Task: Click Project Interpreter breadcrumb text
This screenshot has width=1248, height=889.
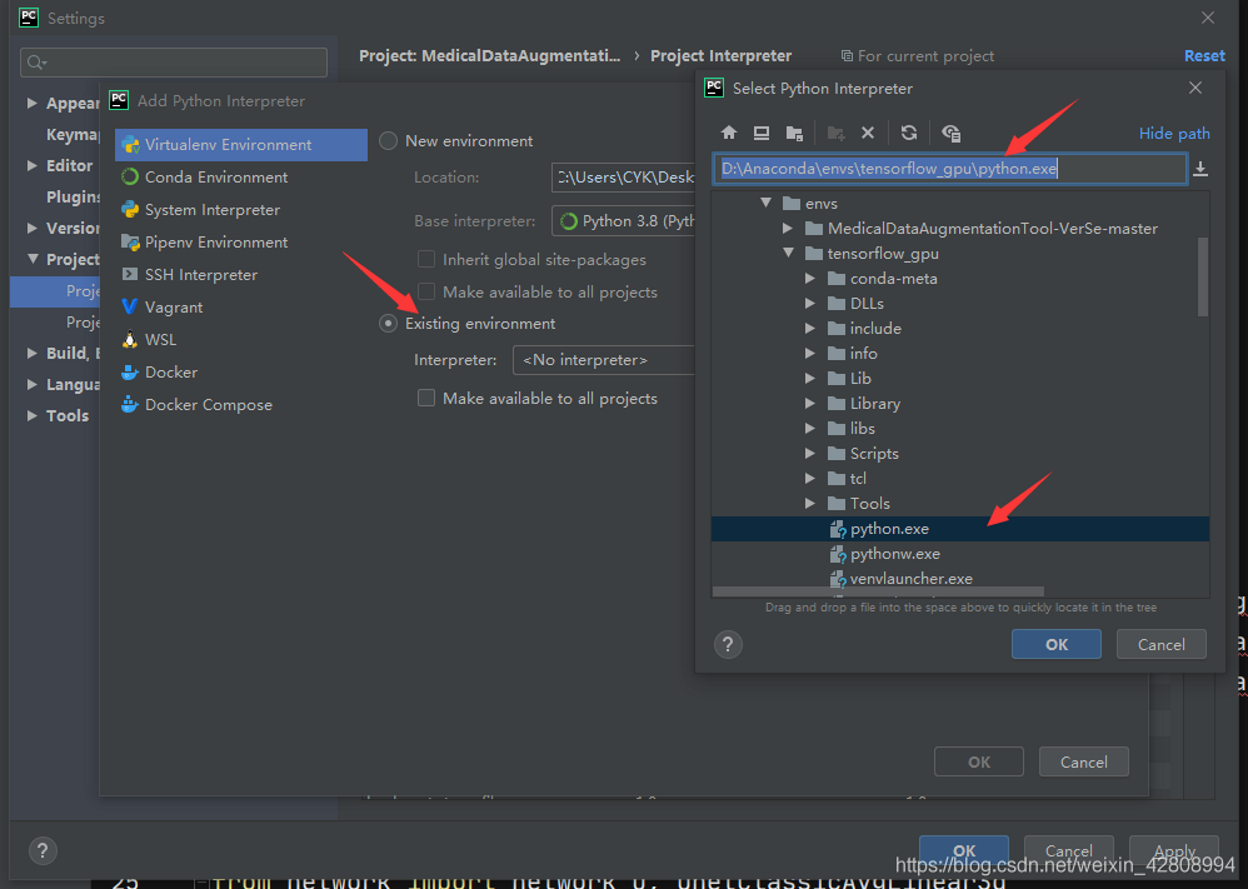Action: pos(721,56)
